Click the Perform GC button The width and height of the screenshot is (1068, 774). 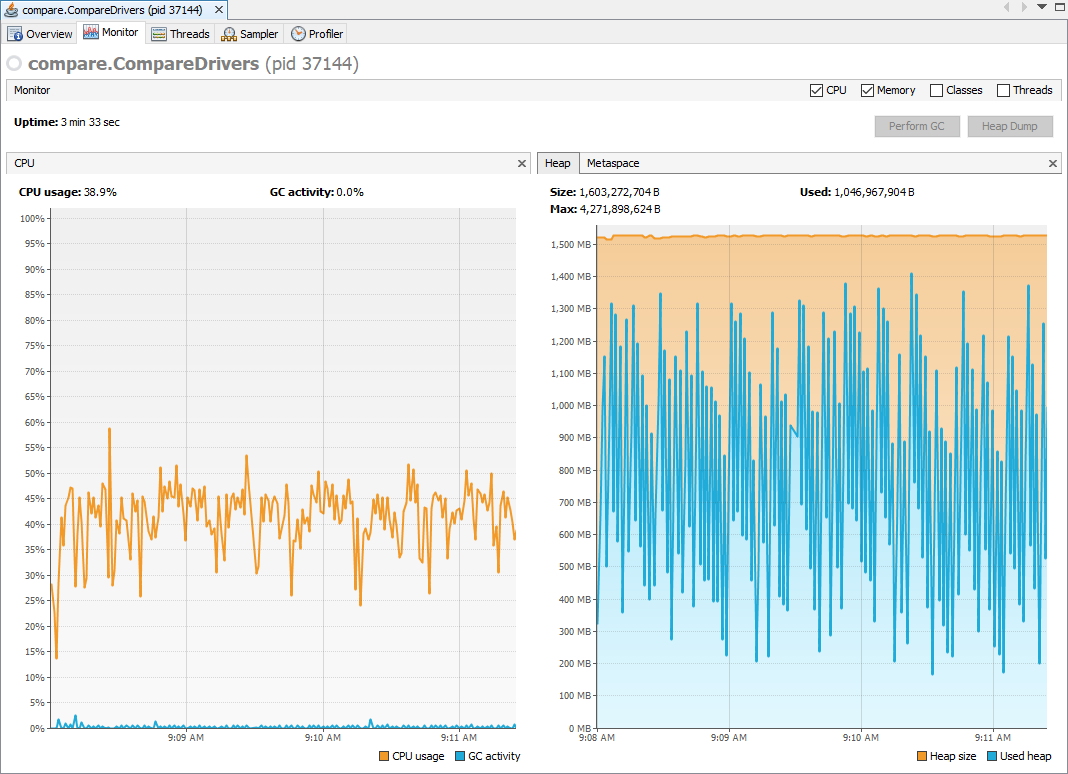click(916, 127)
